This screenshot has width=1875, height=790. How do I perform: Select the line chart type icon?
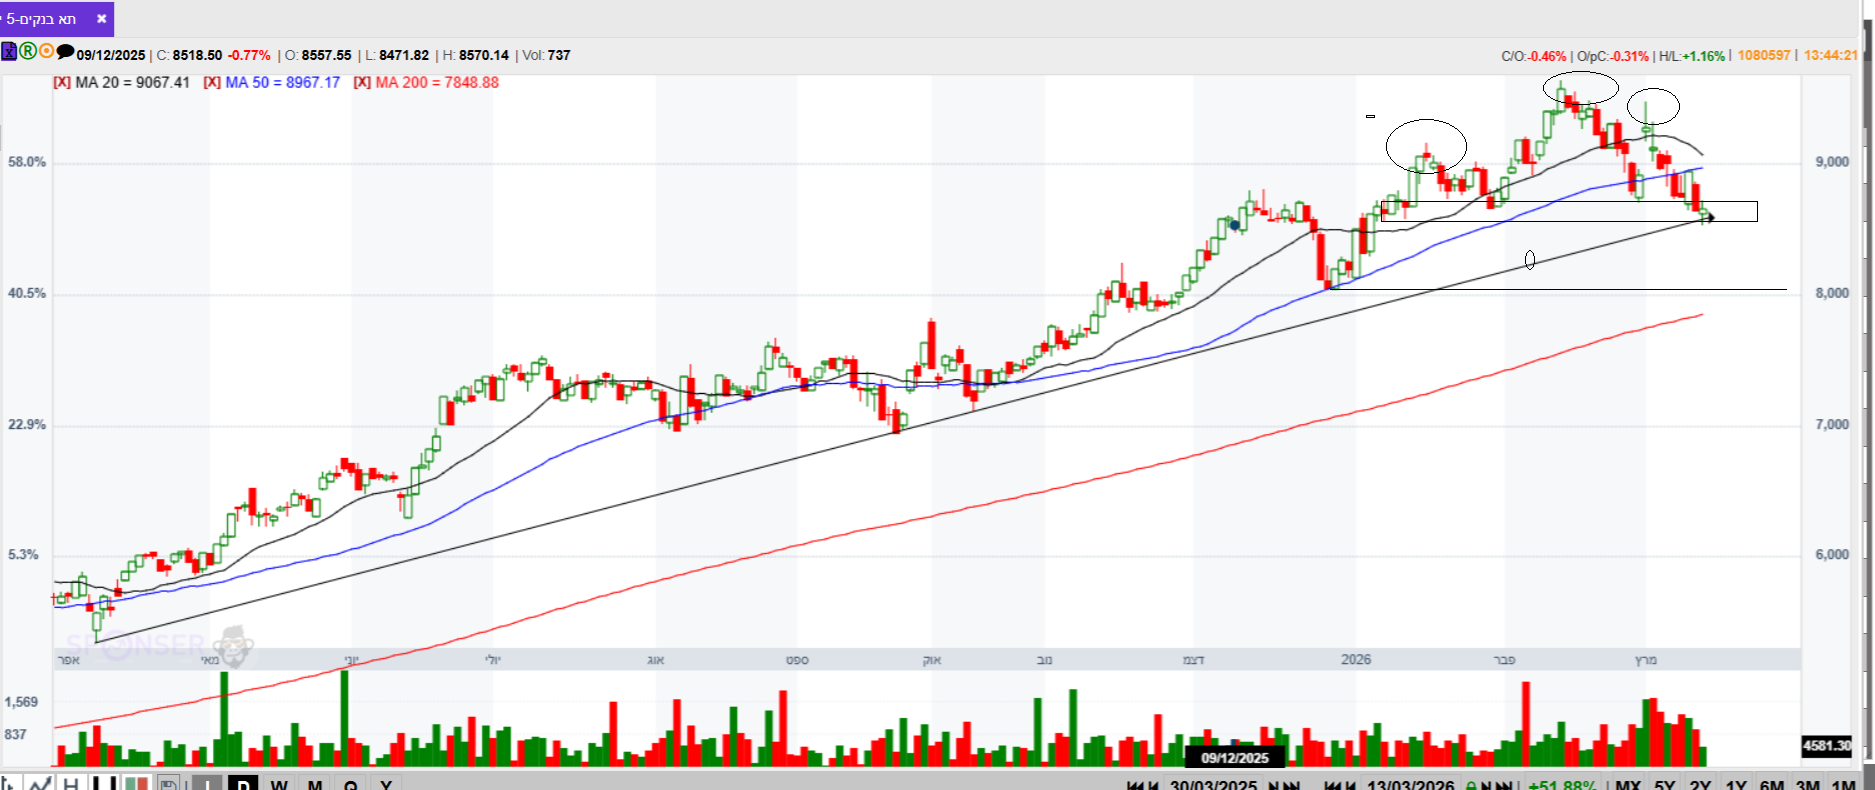pyautogui.click(x=40, y=783)
